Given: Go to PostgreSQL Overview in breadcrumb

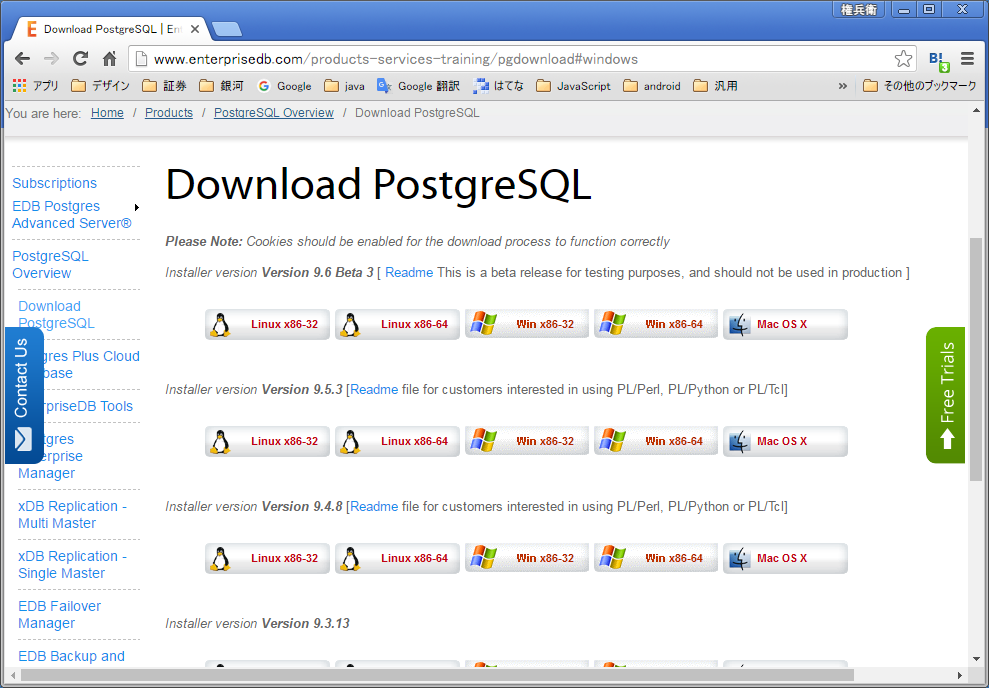Looking at the screenshot, I should pos(274,113).
